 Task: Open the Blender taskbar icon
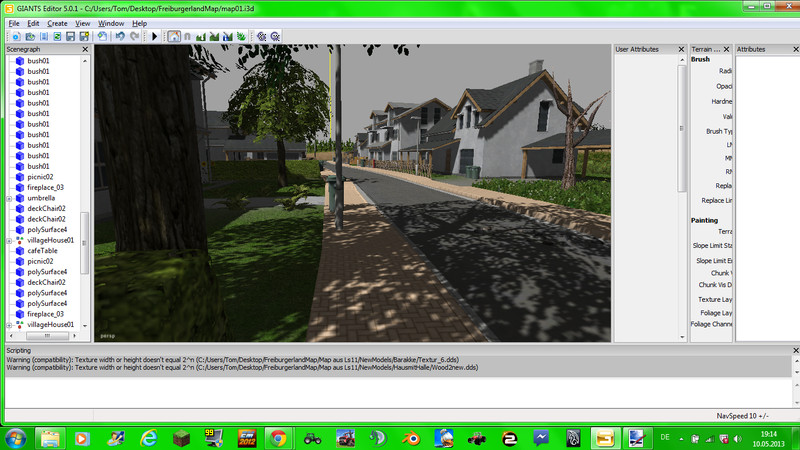click(411, 438)
